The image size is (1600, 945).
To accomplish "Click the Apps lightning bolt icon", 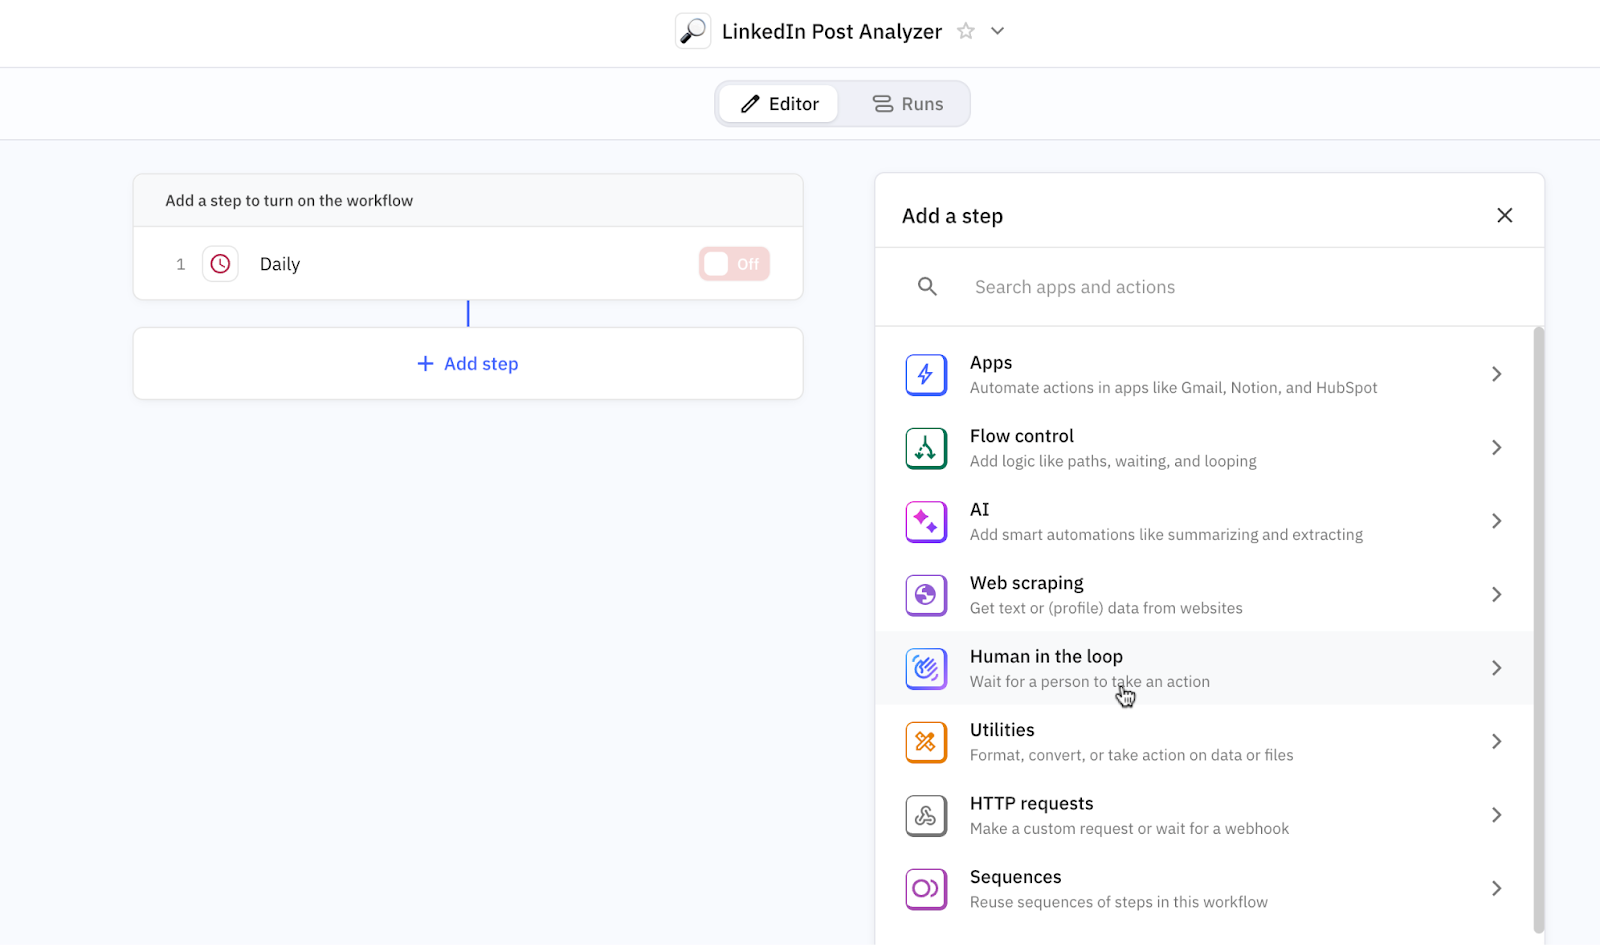I will point(926,375).
